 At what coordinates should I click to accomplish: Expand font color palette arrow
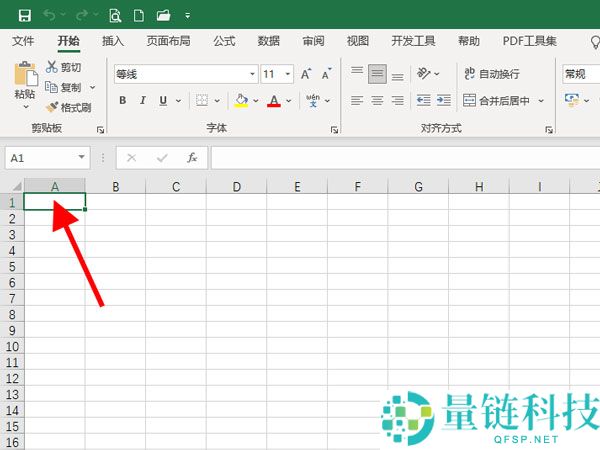(289, 101)
